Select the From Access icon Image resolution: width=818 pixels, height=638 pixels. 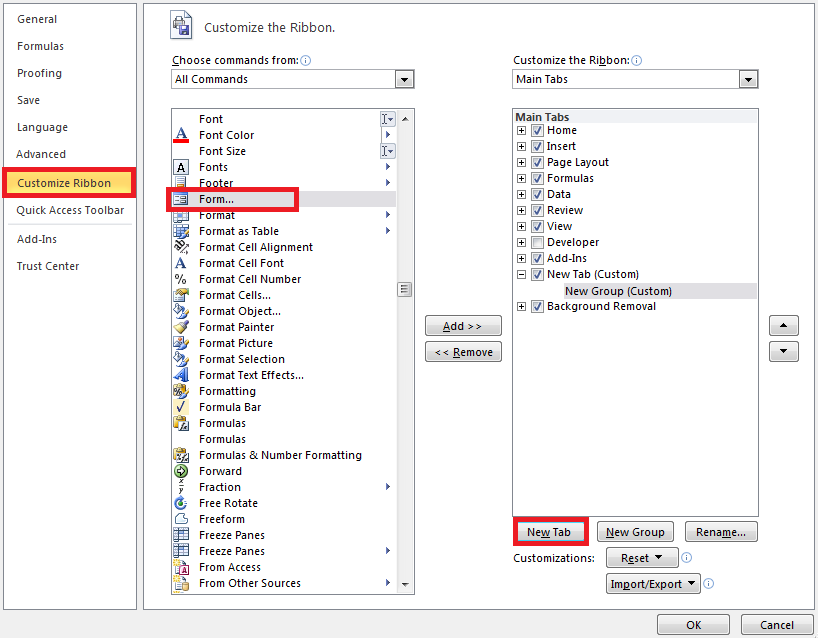click(x=181, y=567)
